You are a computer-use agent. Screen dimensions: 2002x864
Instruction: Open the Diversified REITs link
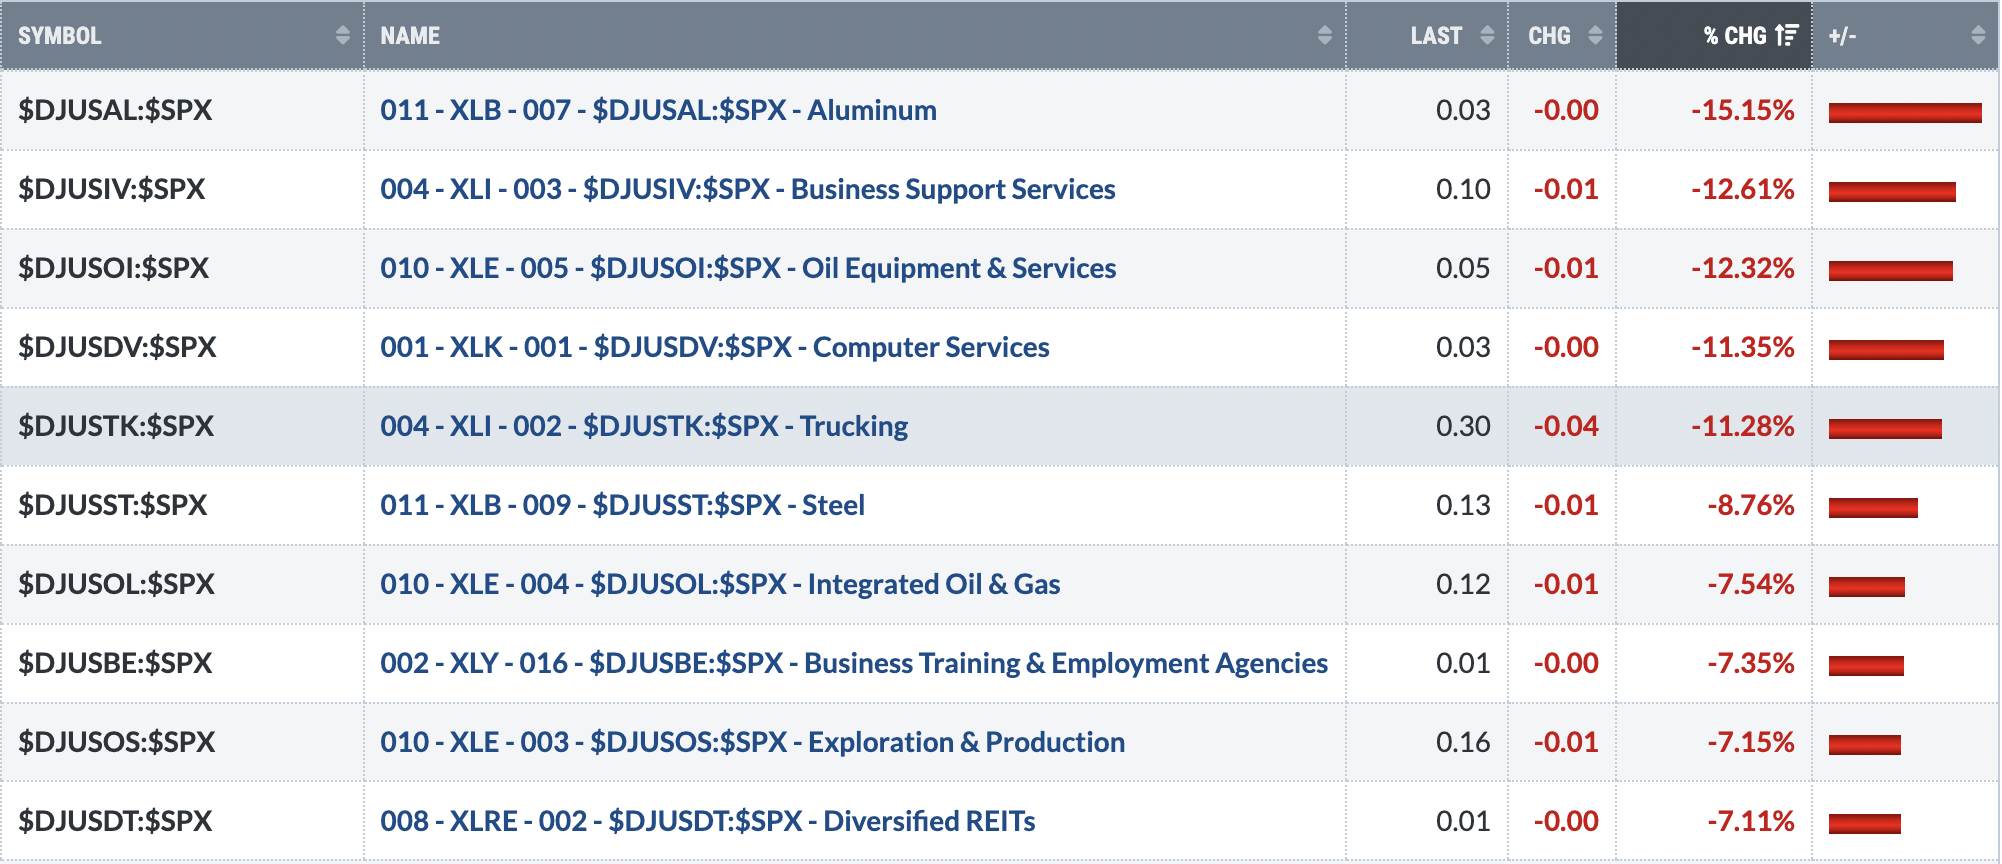pyautogui.click(x=707, y=821)
